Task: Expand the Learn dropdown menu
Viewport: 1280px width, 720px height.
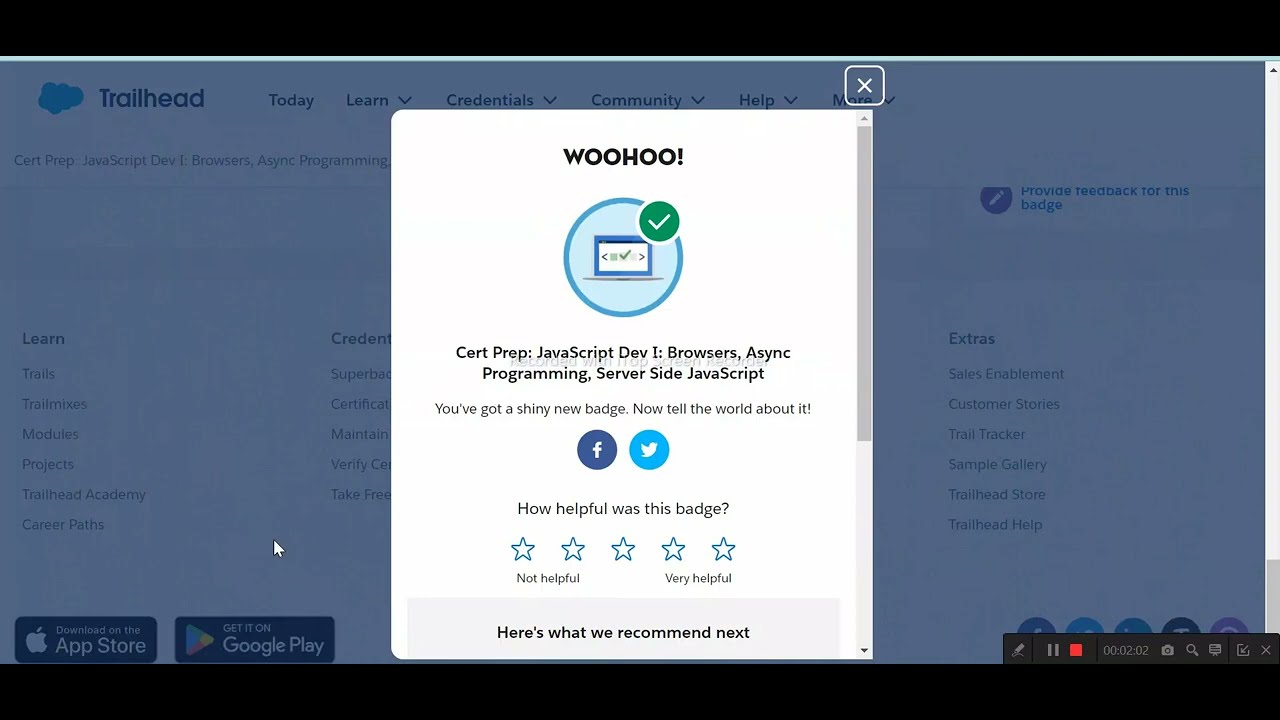Action: click(x=379, y=100)
